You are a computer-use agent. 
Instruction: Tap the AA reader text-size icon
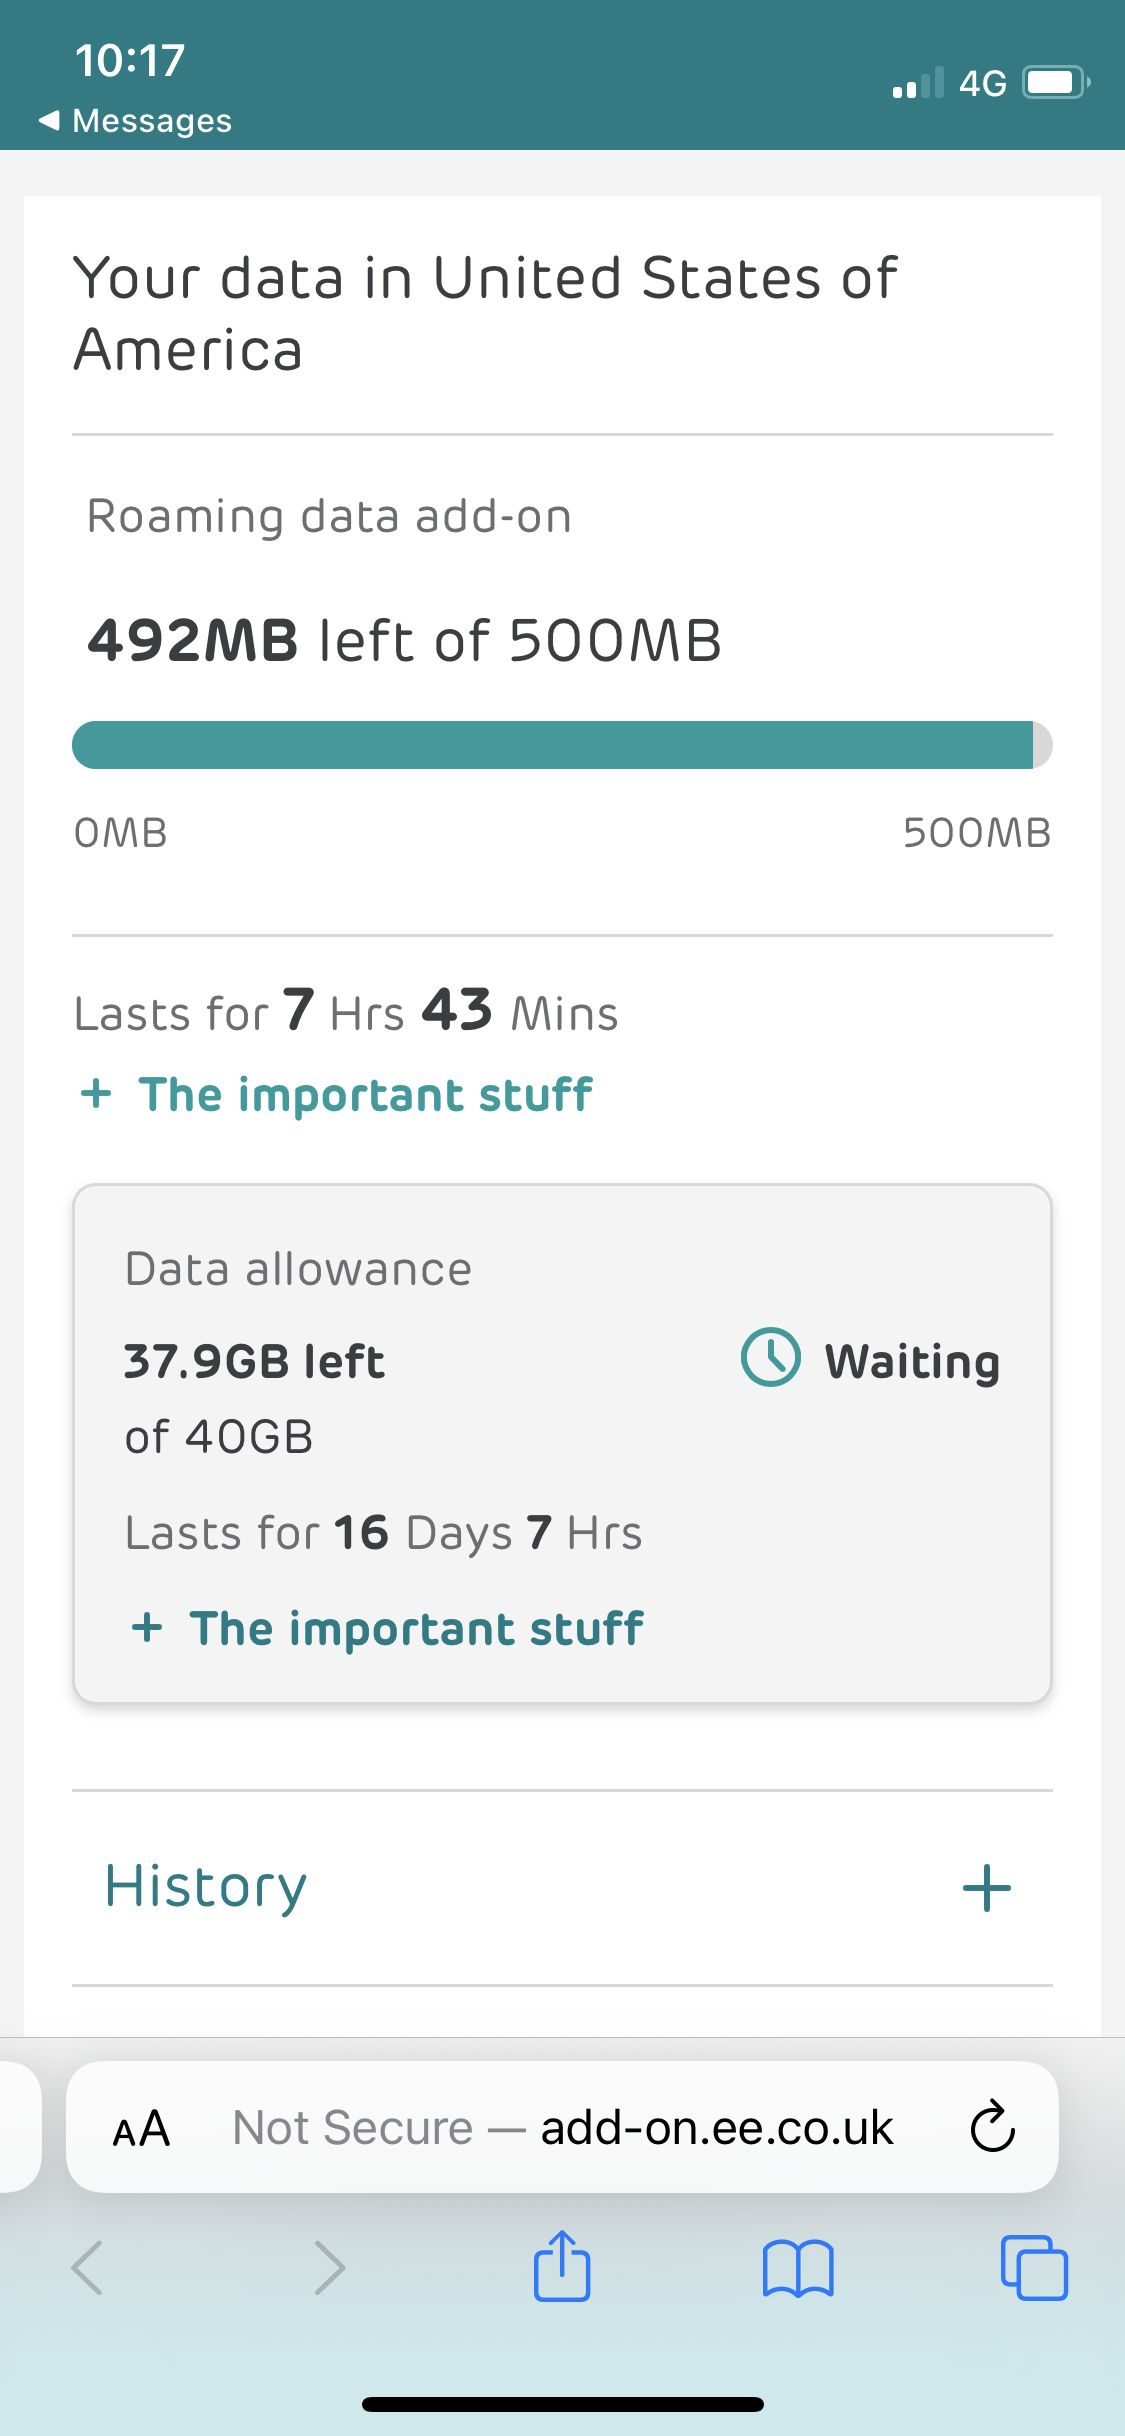coord(141,2128)
